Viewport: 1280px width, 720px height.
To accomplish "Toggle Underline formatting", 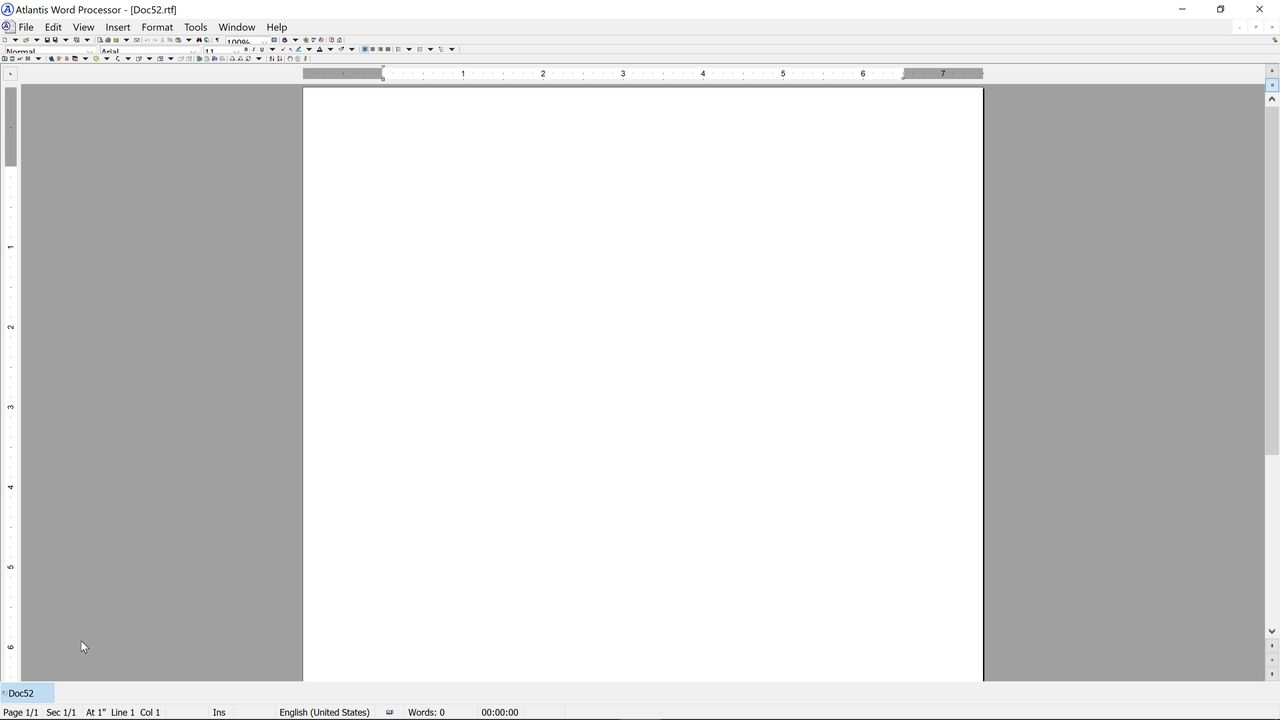I will (x=262, y=49).
